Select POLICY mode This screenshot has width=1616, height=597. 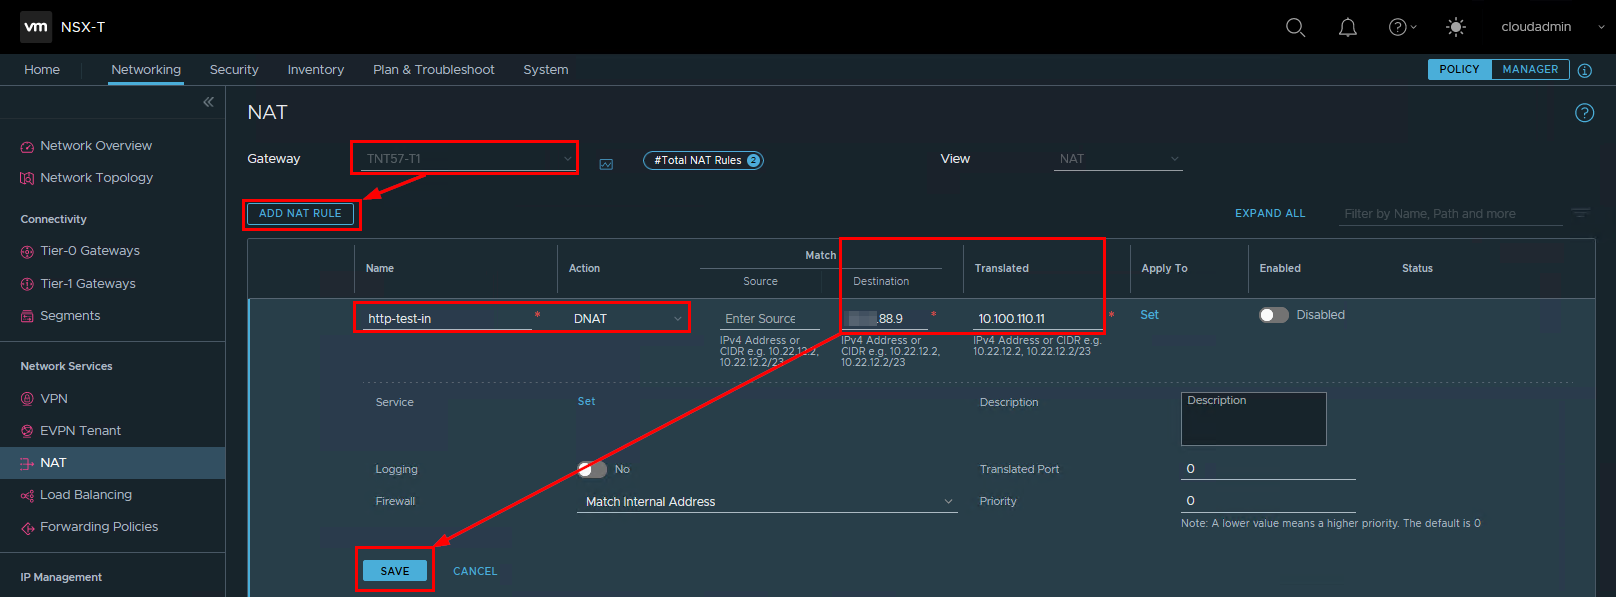(1459, 69)
